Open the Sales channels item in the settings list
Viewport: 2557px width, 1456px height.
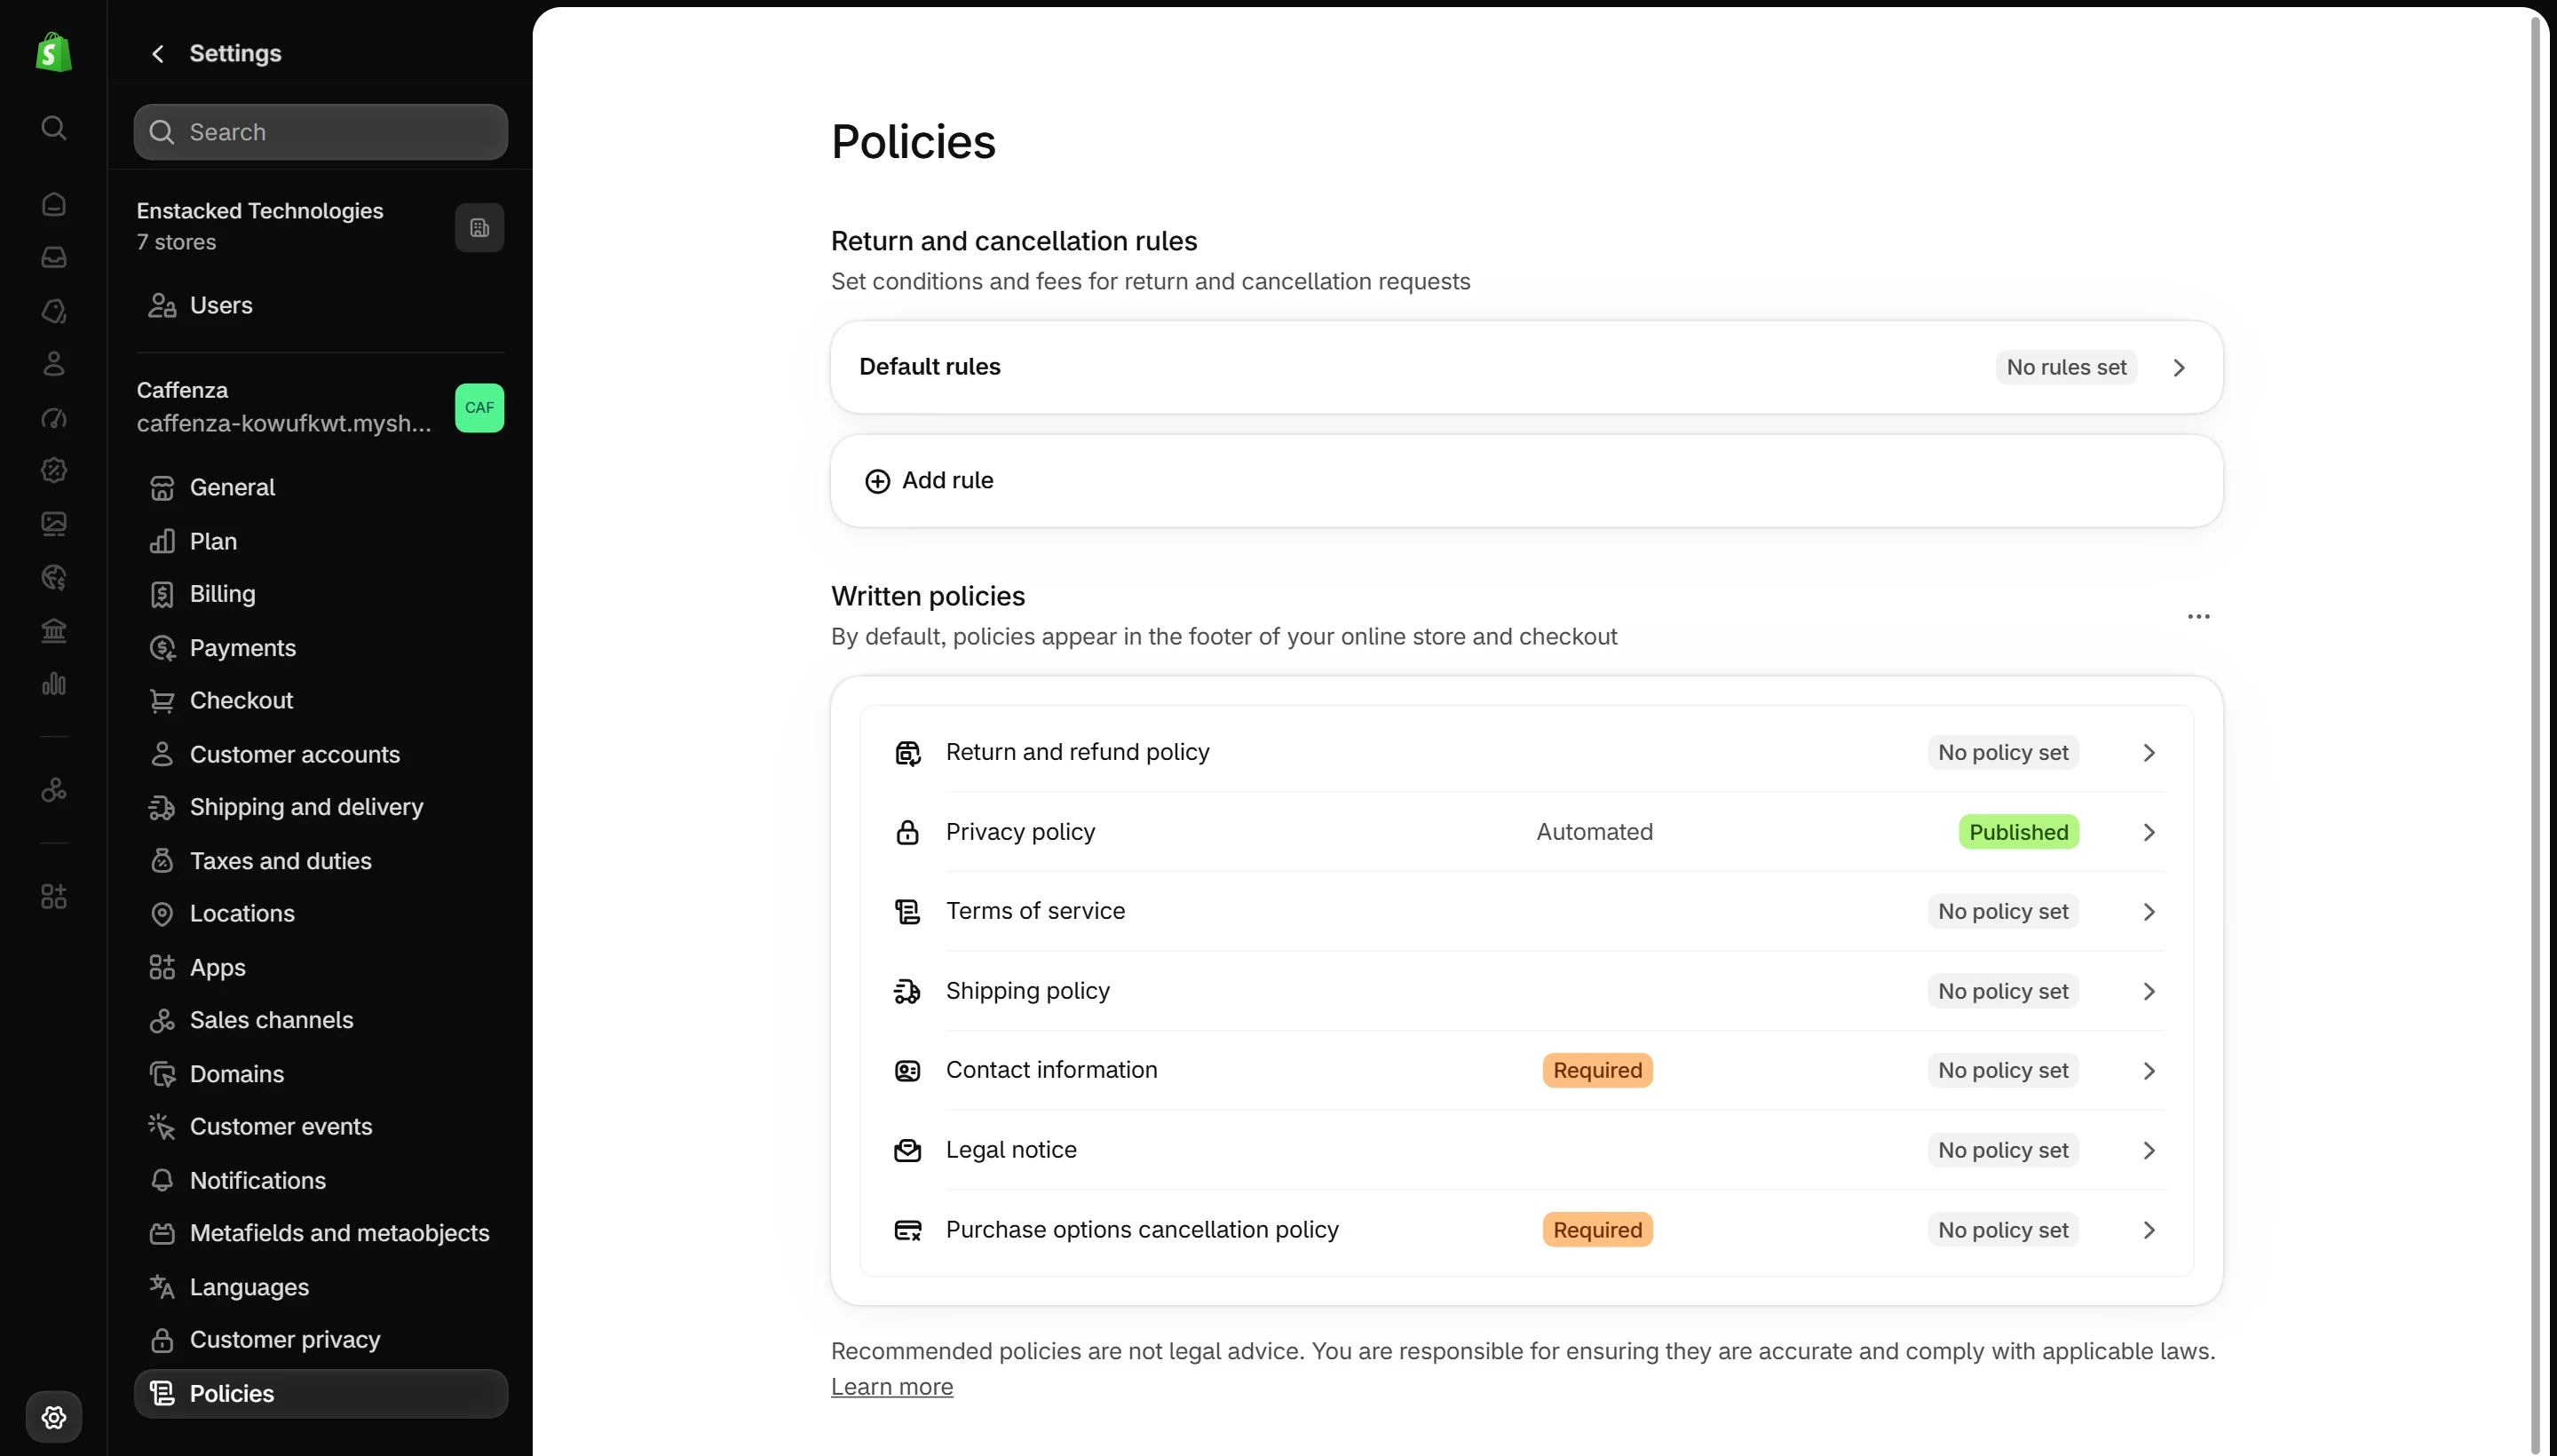click(320, 1020)
